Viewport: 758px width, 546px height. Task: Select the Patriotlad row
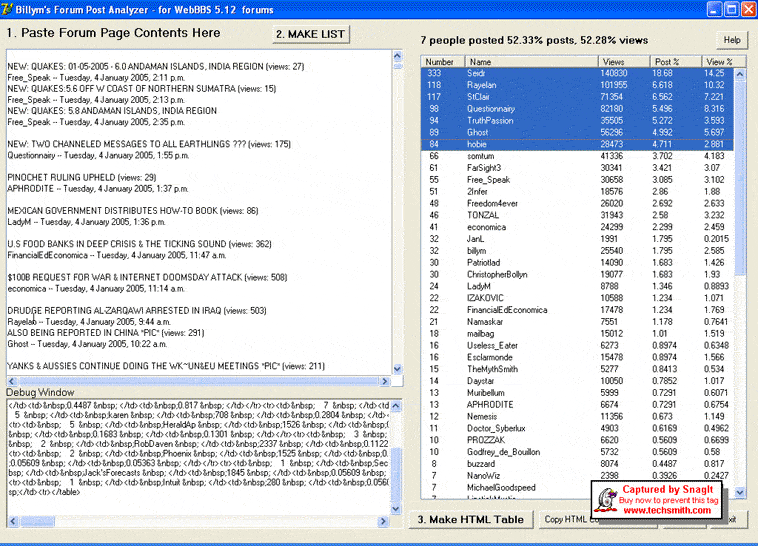coord(577,263)
